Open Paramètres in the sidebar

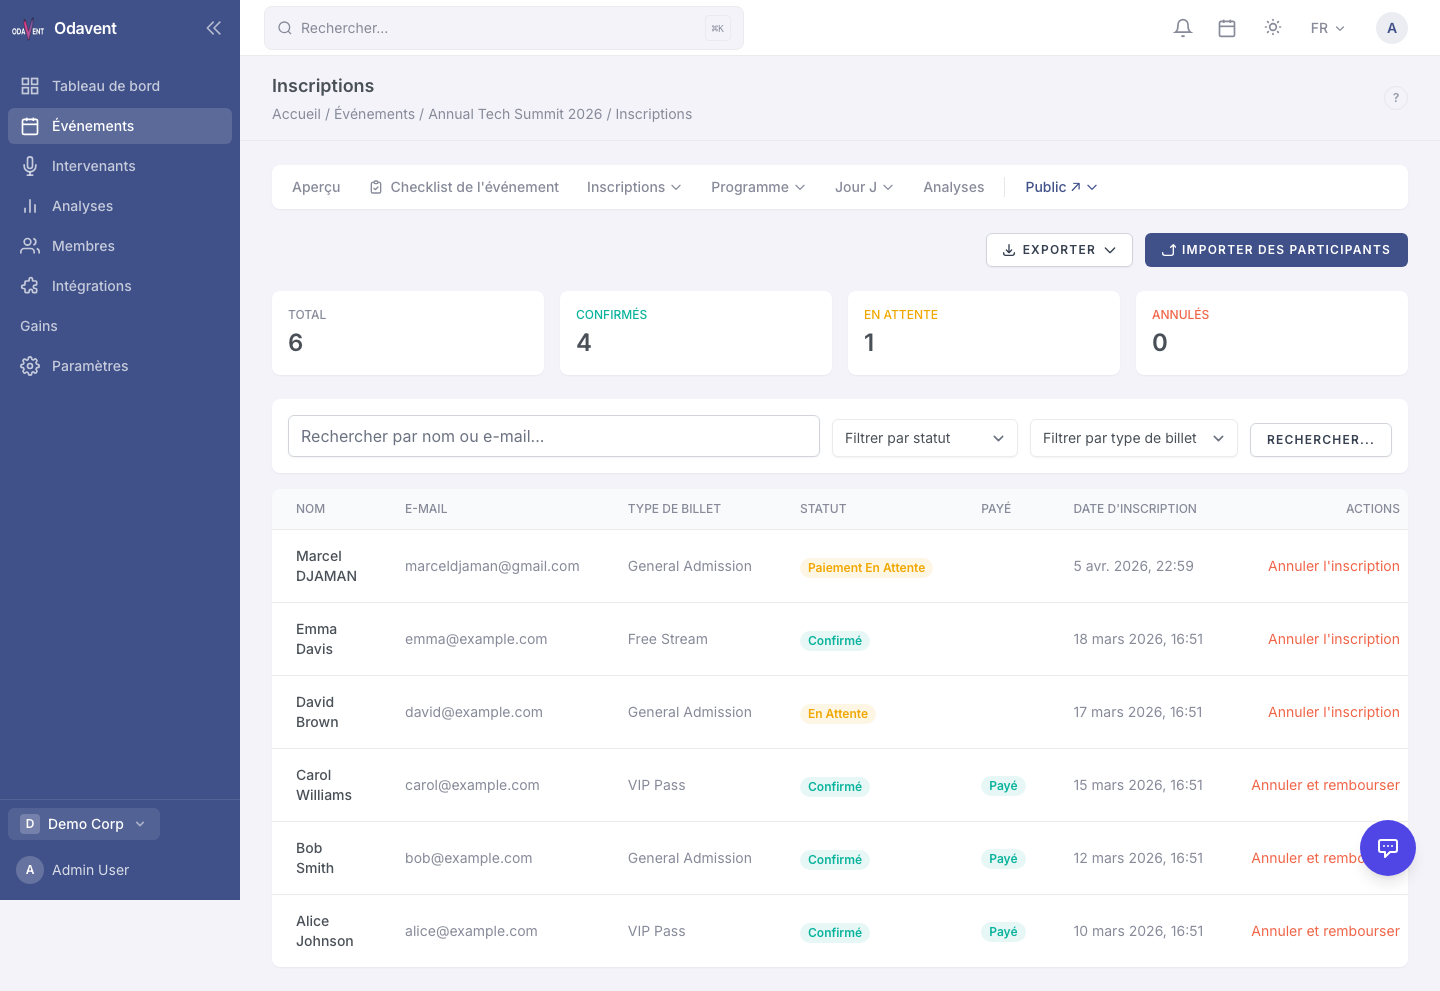120,366
